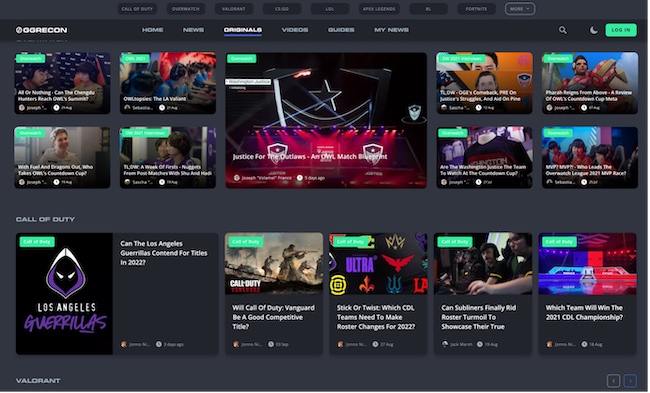The image size is (650, 393).
Task: Select the CALL OF DUTY game filter
Action: tap(137, 9)
